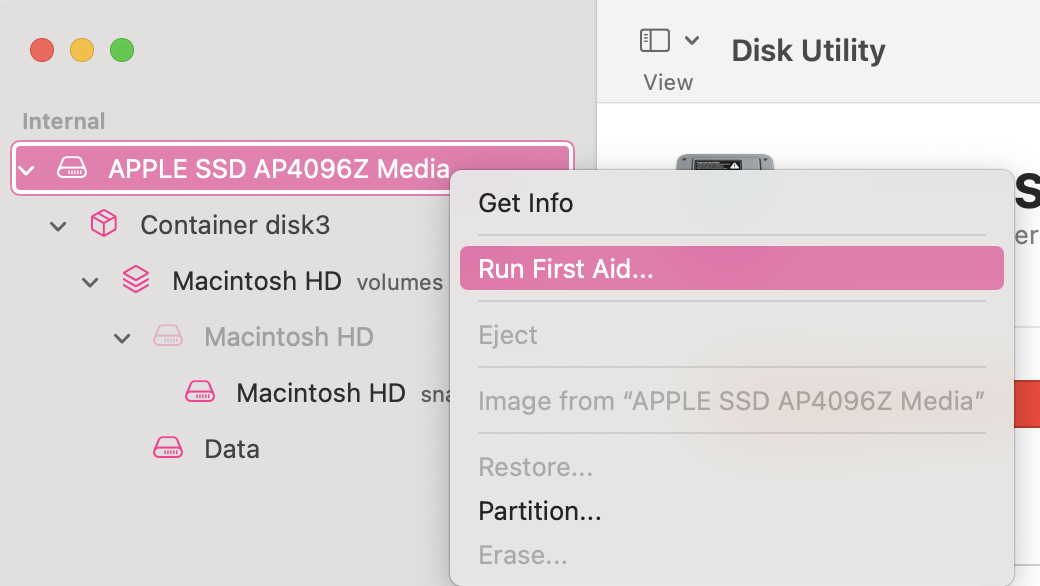The width and height of the screenshot is (1040, 586).
Task: Click the APPLE SSD drive icon in sidebar
Action: (x=72, y=168)
